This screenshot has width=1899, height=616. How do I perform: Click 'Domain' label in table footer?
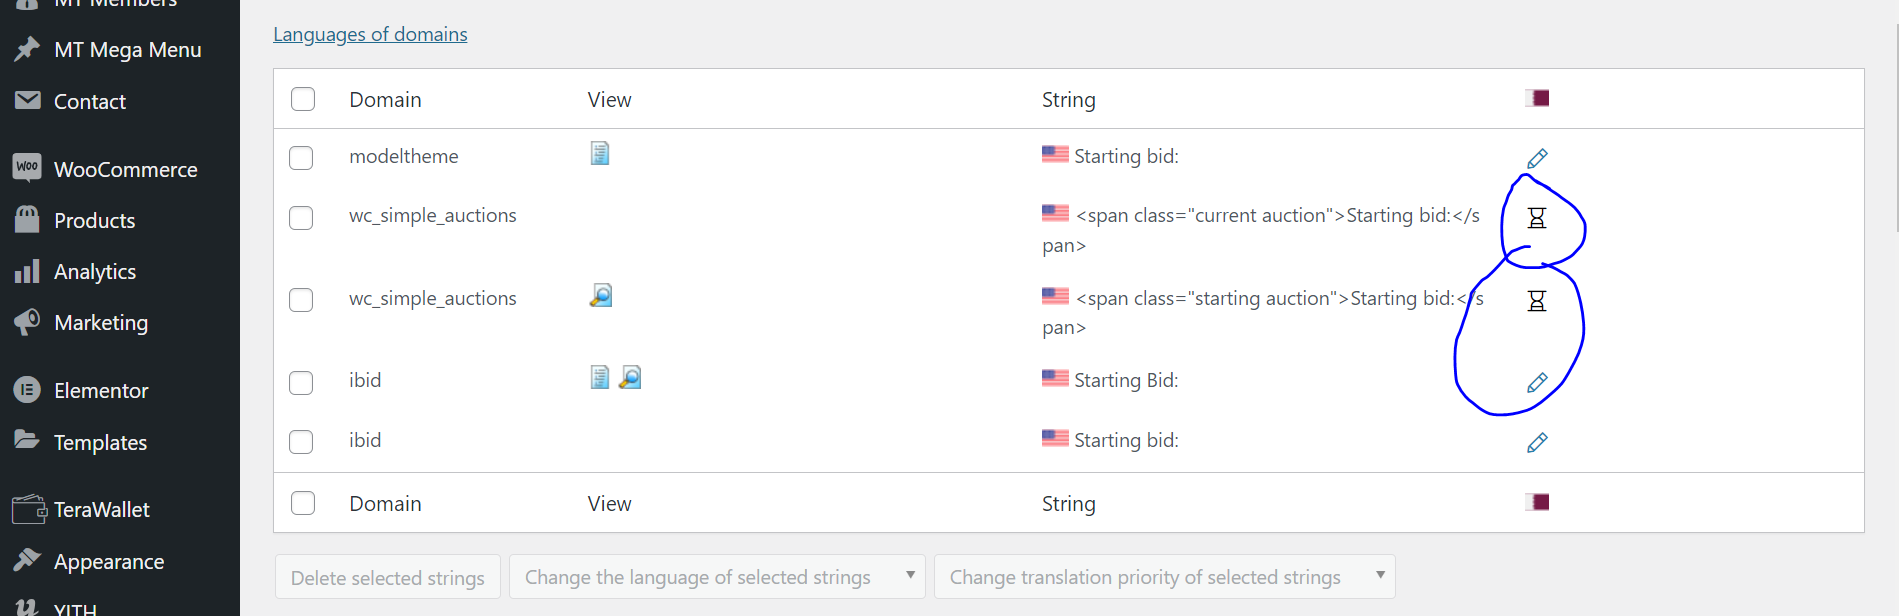click(x=385, y=504)
